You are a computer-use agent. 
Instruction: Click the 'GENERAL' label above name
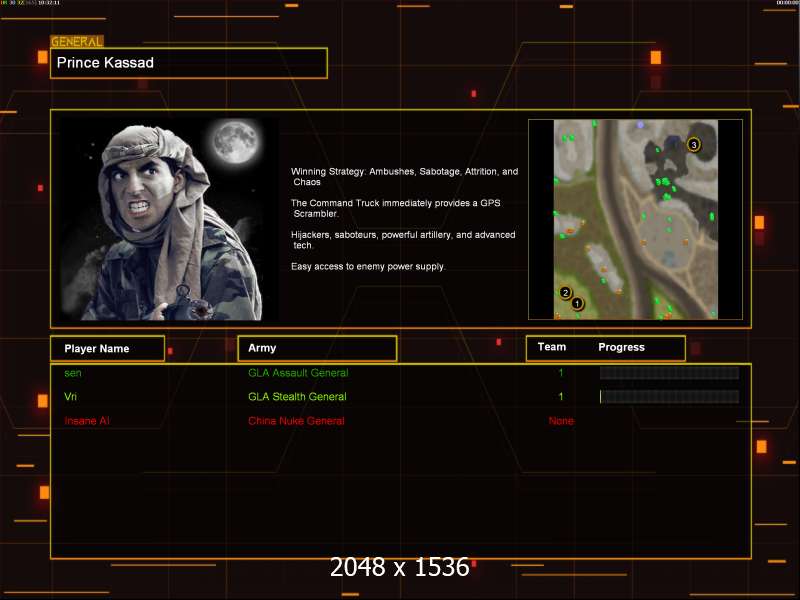77,42
